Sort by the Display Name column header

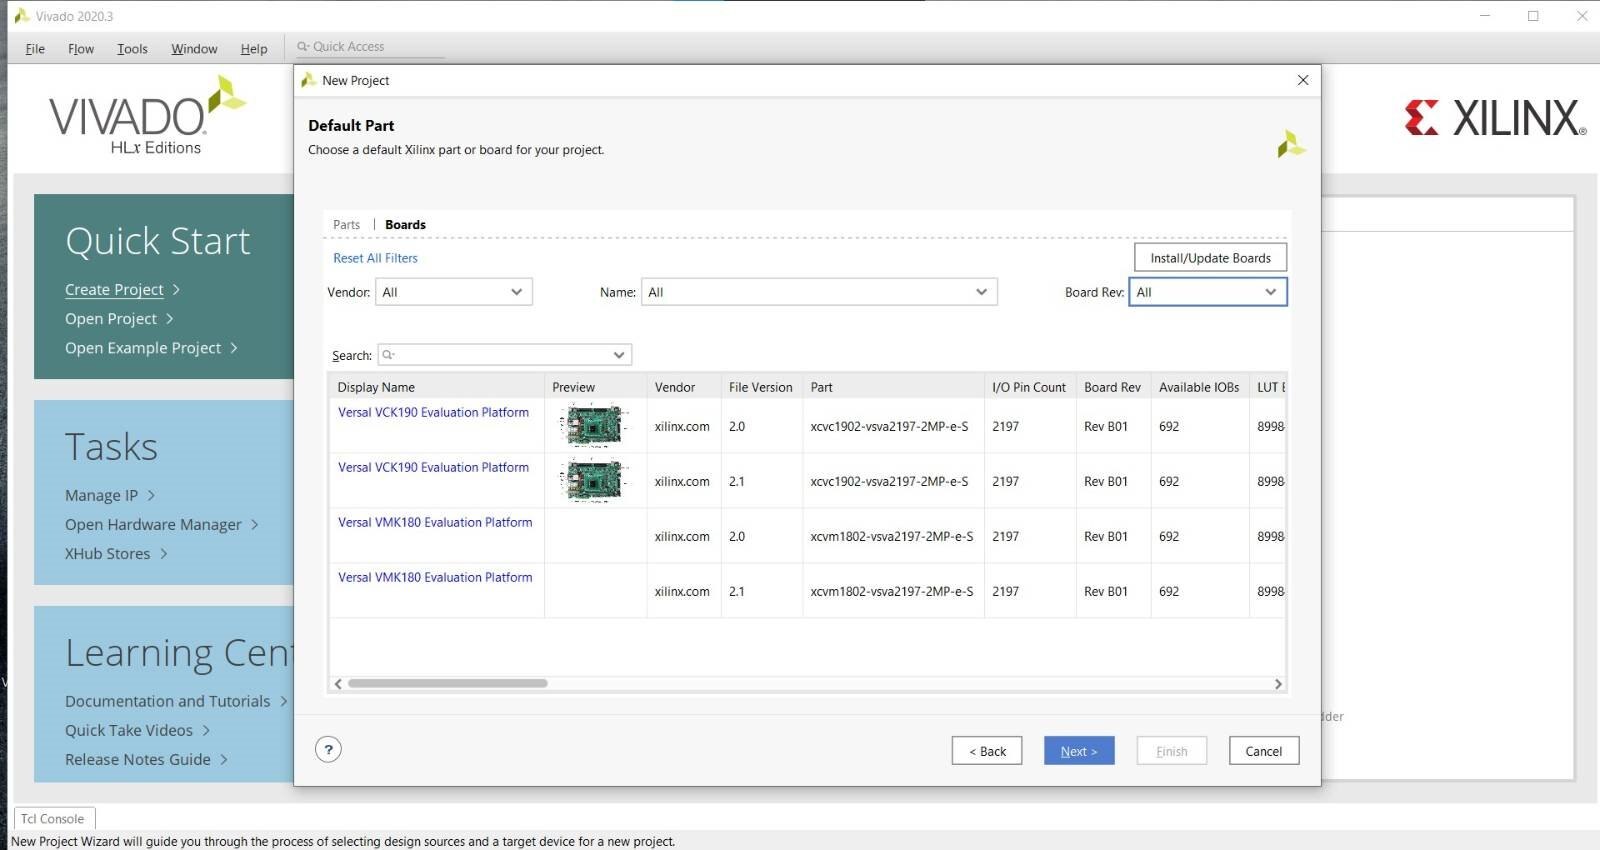click(x=376, y=387)
